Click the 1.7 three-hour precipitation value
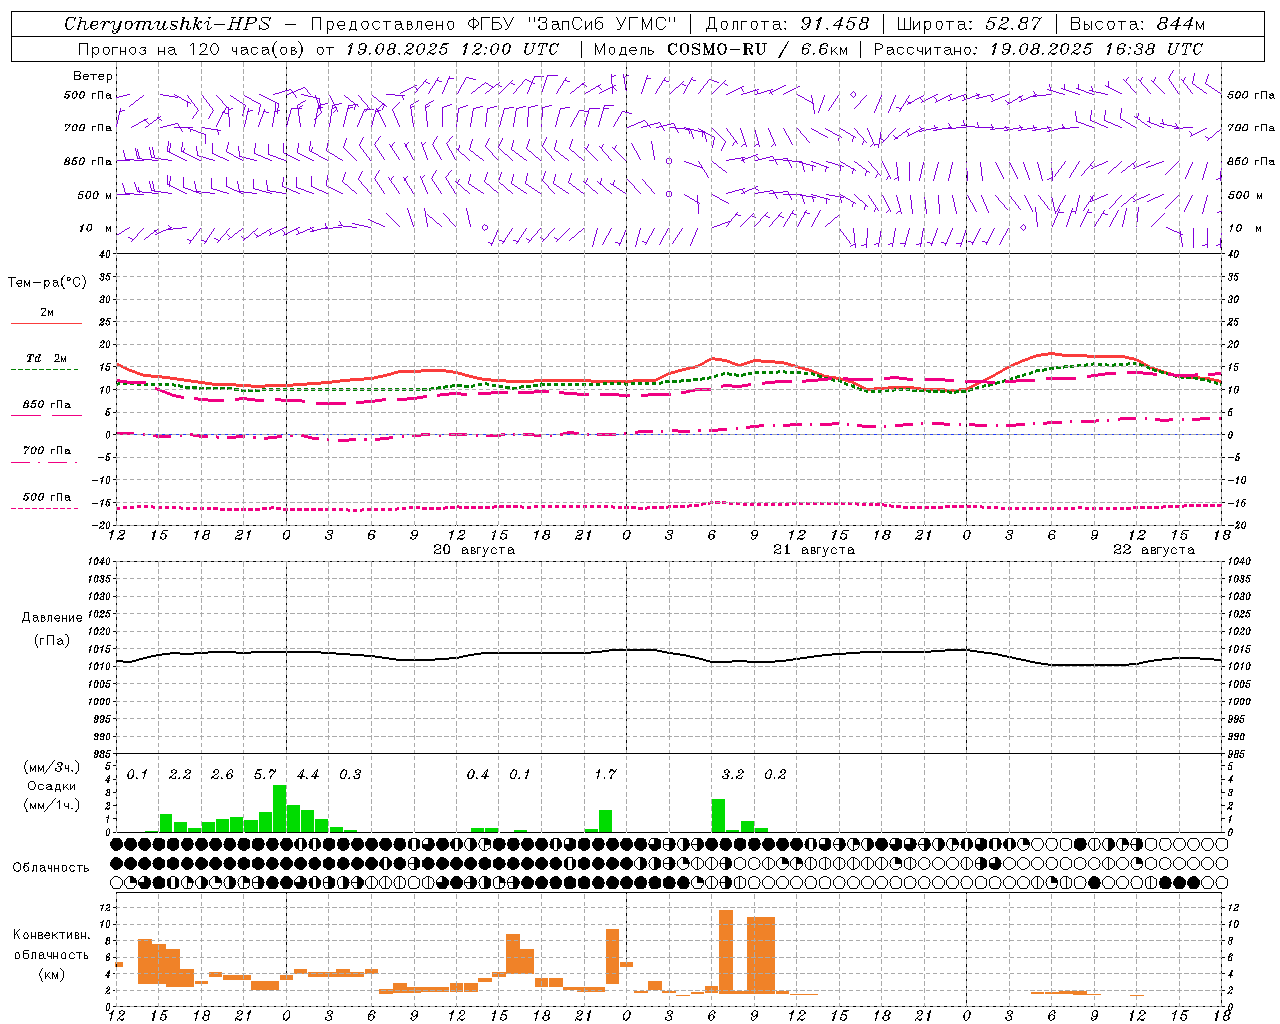The image size is (1280, 1024). point(605,775)
